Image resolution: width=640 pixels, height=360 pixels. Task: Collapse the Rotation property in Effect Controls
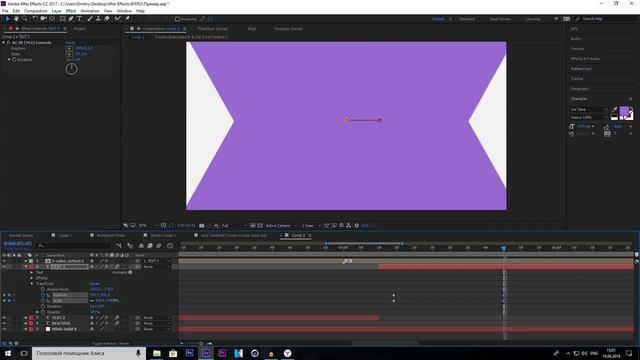click(x=9, y=60)
